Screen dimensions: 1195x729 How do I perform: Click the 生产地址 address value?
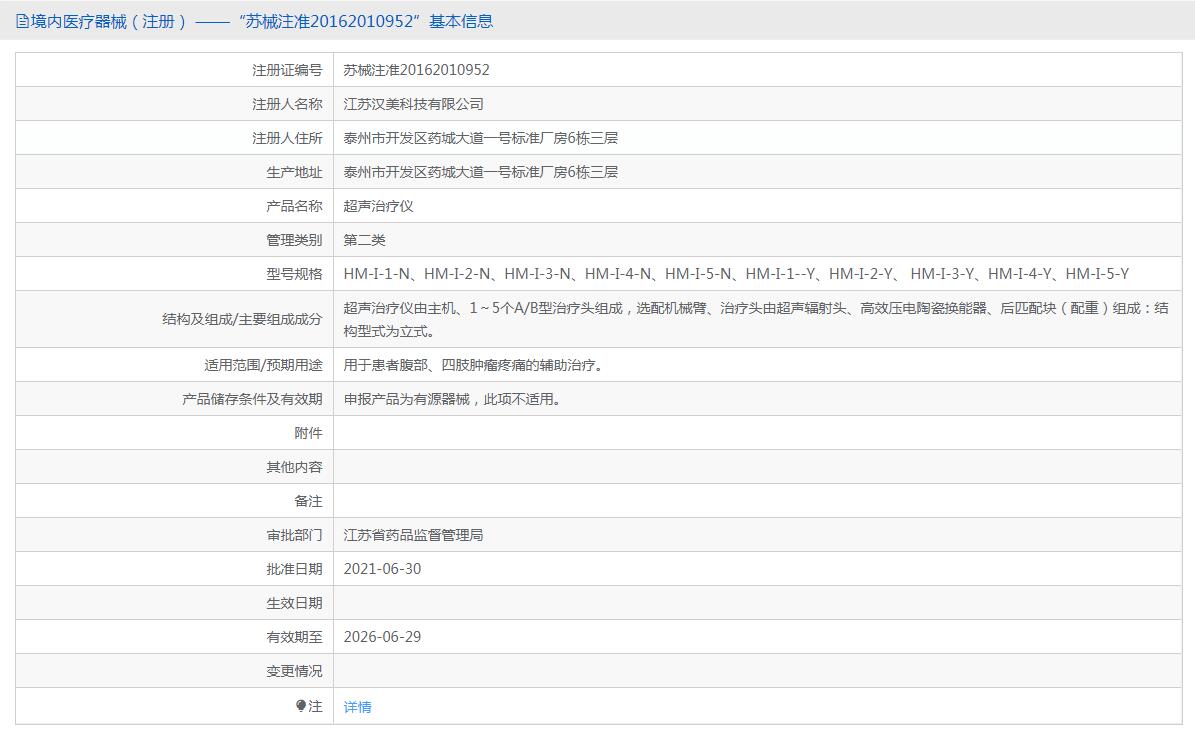pos(480,172)
